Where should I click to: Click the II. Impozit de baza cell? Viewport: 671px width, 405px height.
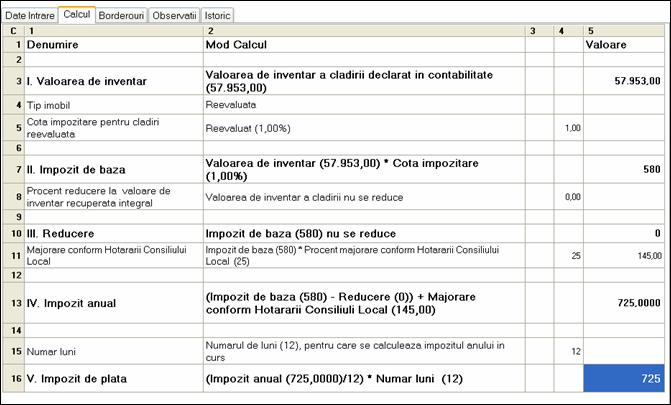pos(112,169)
